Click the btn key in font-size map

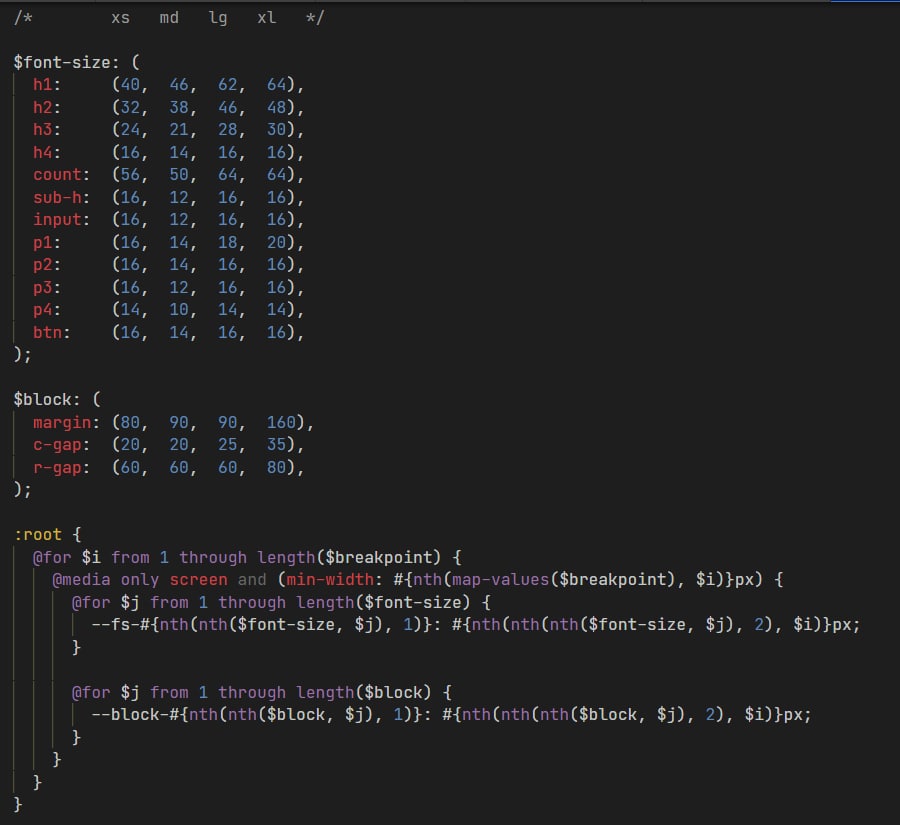(x=48, y=332)
